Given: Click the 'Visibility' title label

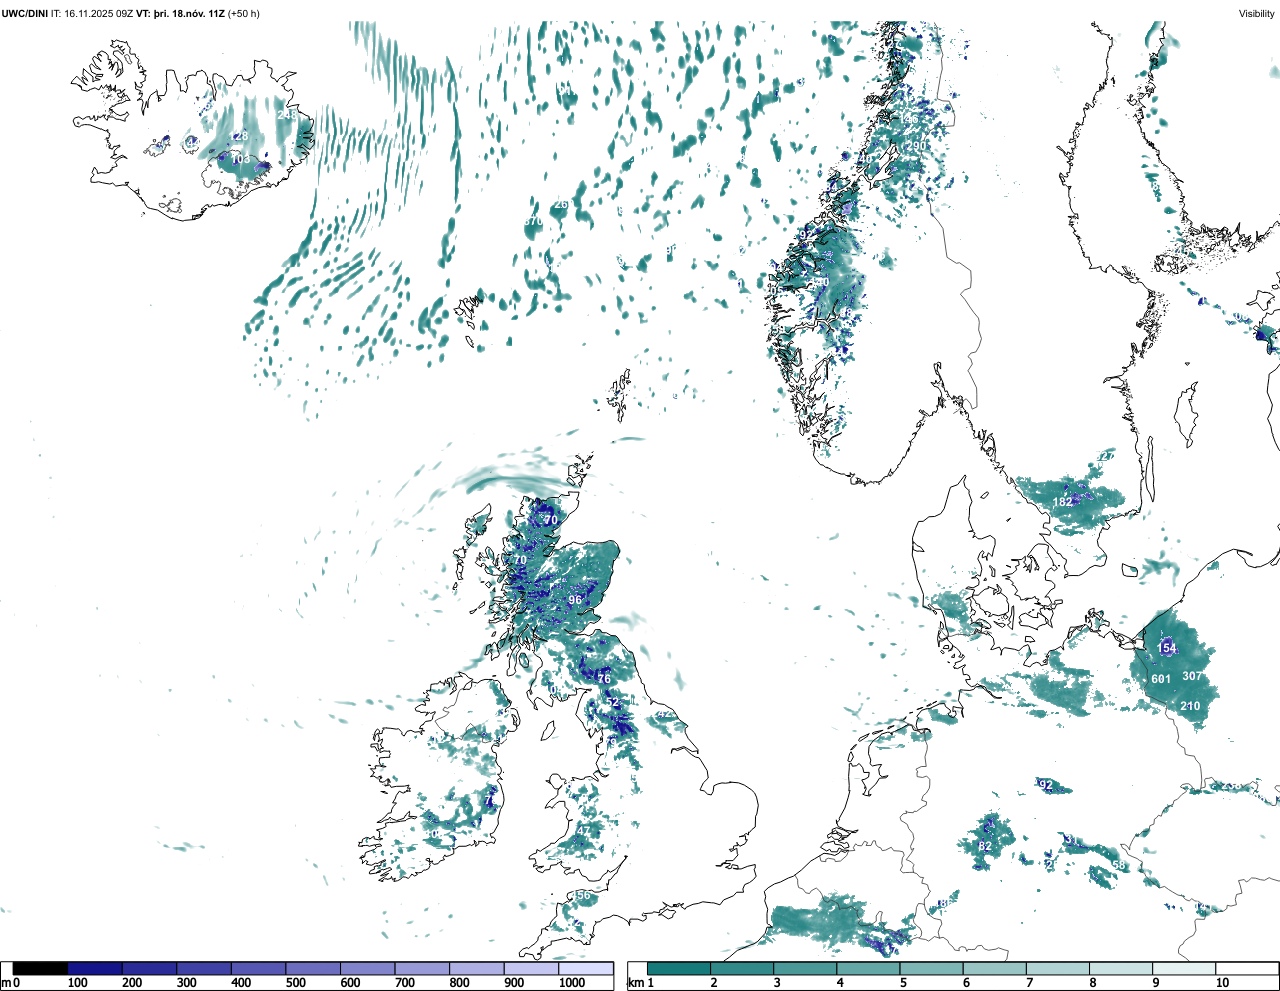Looking at the screenshot, I should (1256, 13).
